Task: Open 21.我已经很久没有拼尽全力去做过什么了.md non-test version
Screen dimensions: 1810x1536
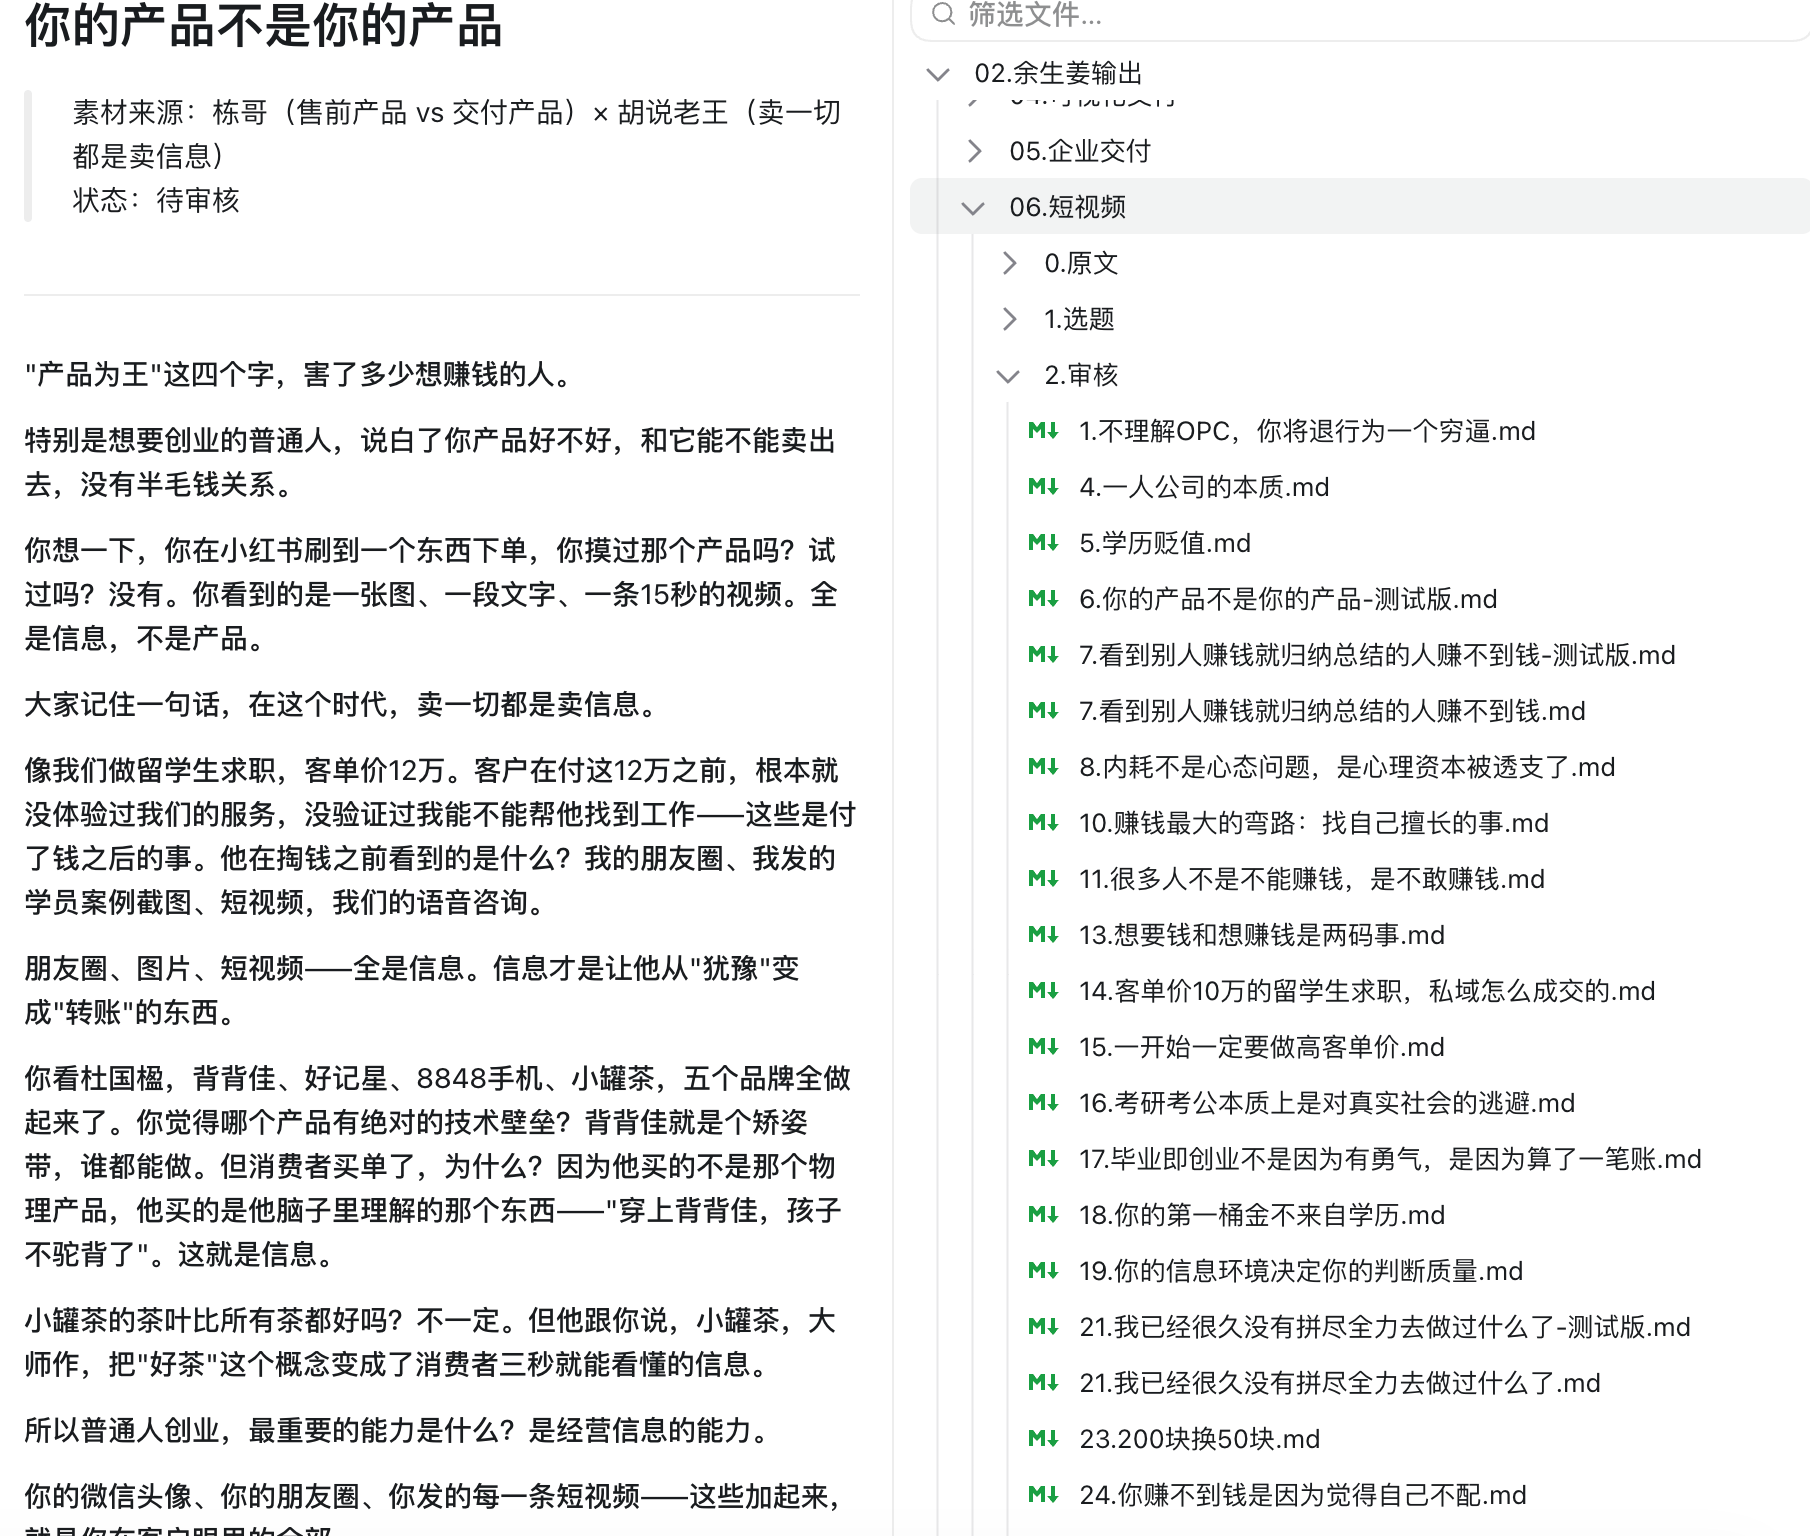Action: tap(1340, 1383)
